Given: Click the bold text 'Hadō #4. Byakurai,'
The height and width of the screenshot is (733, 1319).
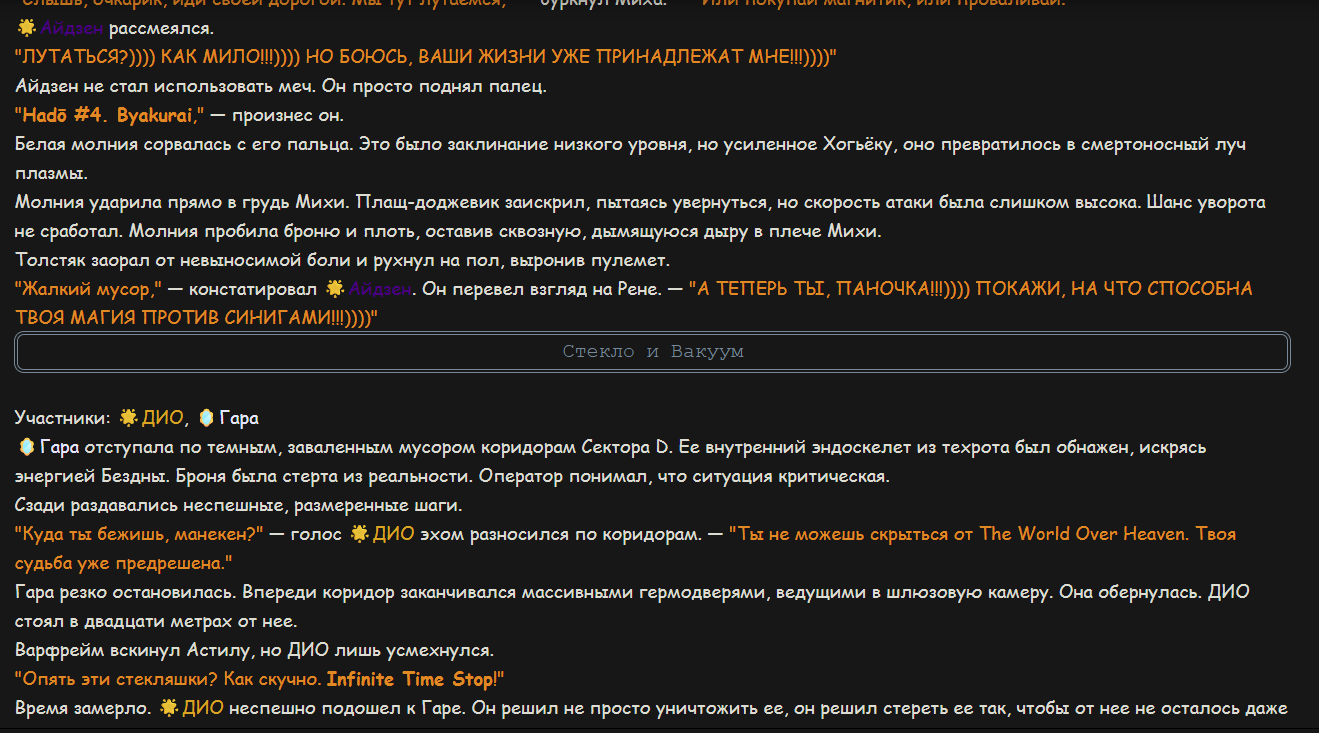Looking at the screenshot, I should (x=111, y=115).
